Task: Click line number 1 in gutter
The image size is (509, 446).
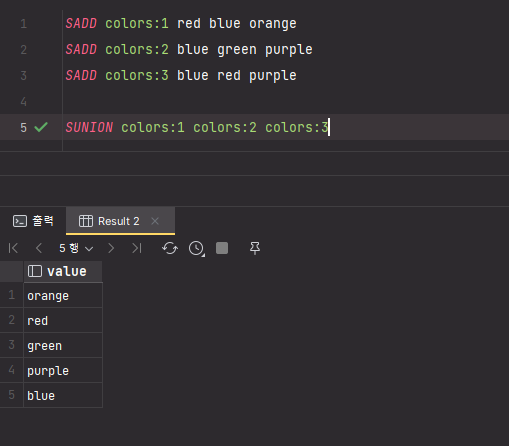Action: click(x=23, y=24)
